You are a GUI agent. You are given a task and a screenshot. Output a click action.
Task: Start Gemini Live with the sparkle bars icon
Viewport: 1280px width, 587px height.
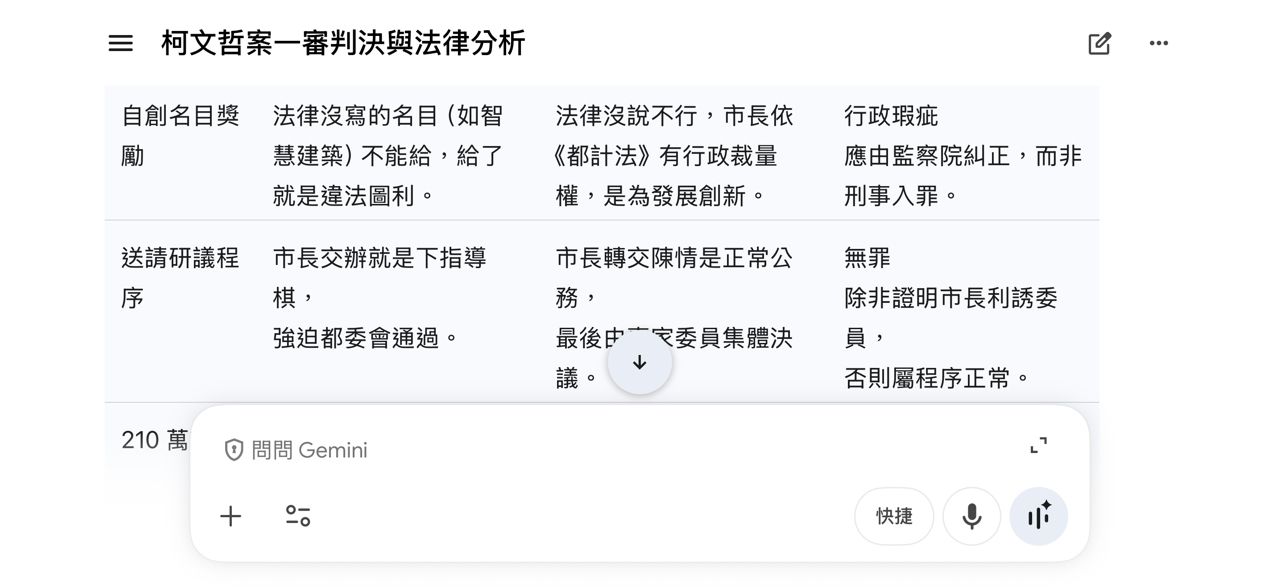pyautogui.click(x=1038, y=516)
